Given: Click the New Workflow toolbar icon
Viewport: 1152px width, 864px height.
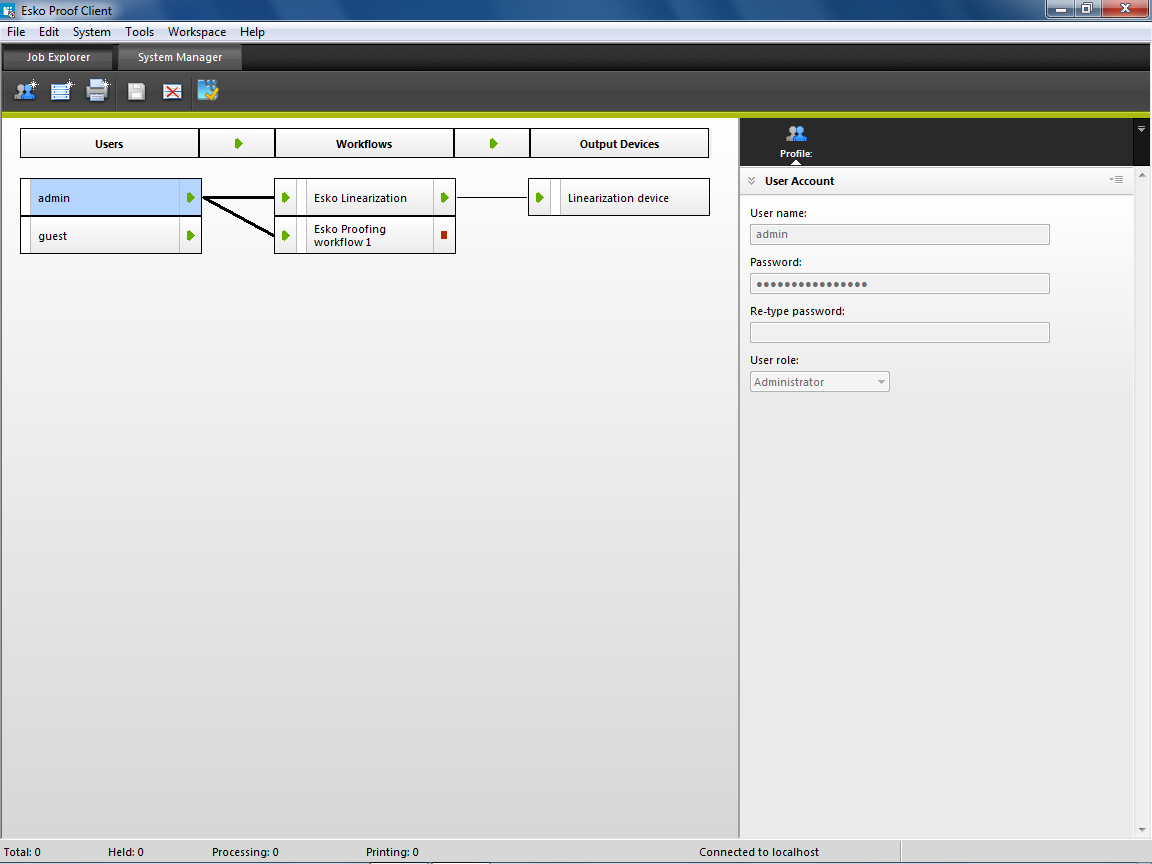Looking at the screenshot, I should [62, 91].
